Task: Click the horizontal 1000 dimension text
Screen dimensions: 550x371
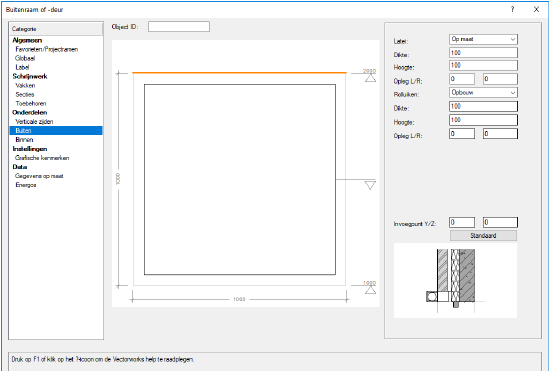Action: (x=239, y=299)
